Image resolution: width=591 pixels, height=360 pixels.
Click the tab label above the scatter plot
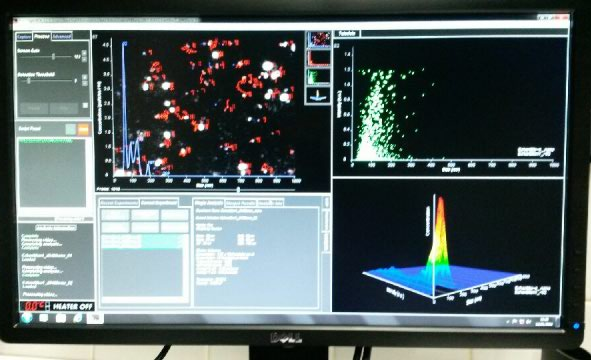pyautogui.click(x=347, y=34)
